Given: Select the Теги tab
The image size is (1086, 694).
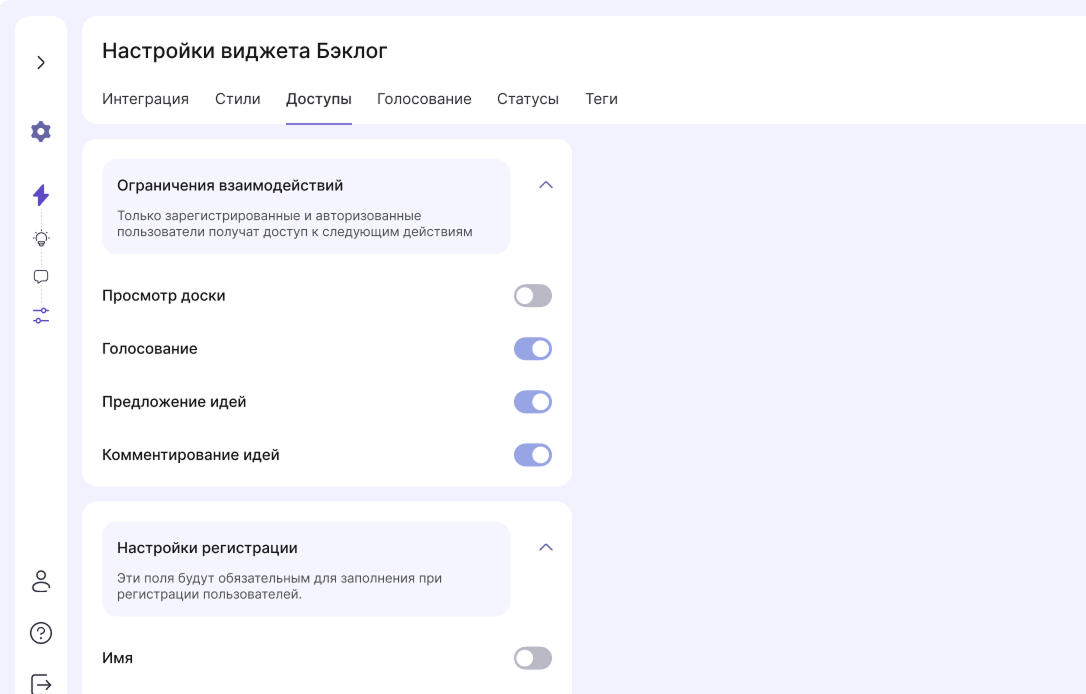Looking at the screenshot, I should (601, 99).
